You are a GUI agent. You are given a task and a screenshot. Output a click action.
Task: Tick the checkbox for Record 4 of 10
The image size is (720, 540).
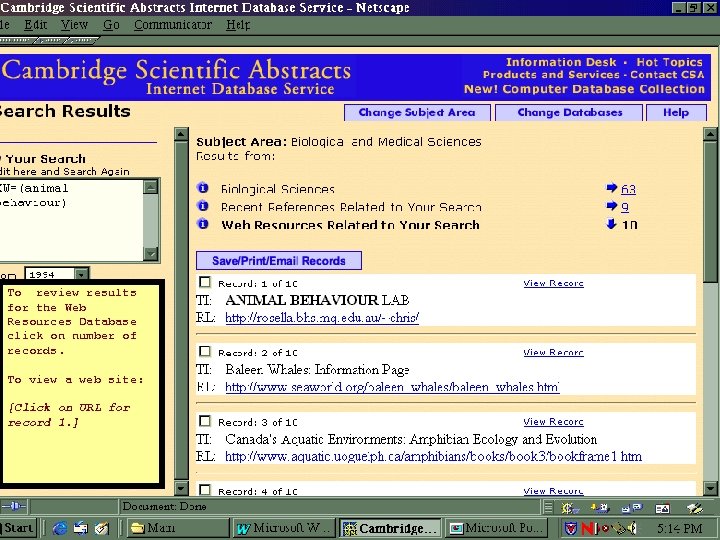pos(205,490)
